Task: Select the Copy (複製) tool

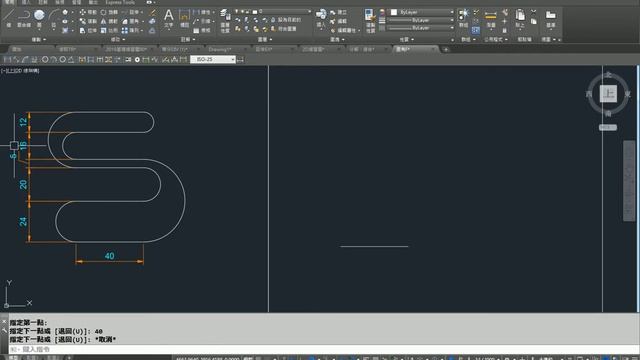Action: 88,21
